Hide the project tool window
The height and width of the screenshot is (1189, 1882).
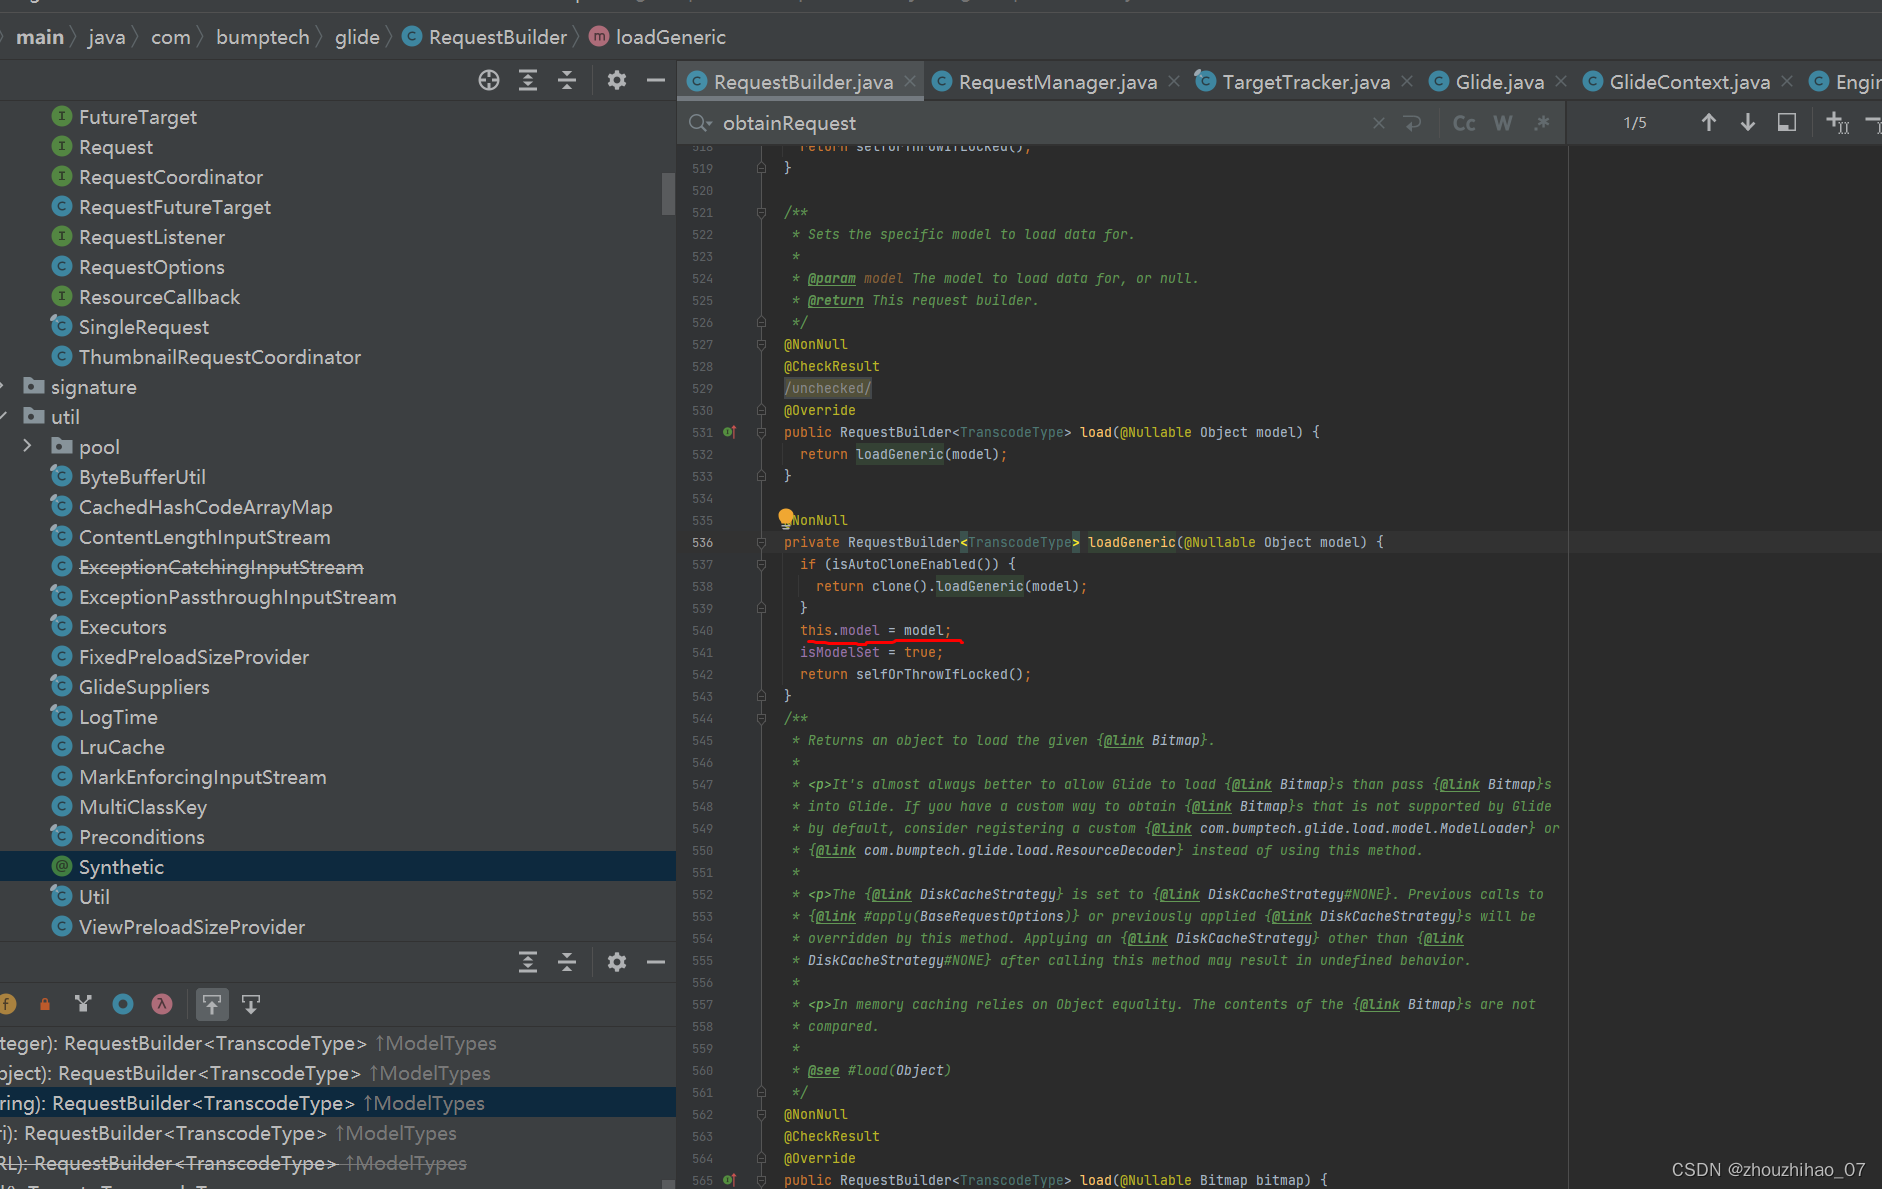click(x=656, y=81)
